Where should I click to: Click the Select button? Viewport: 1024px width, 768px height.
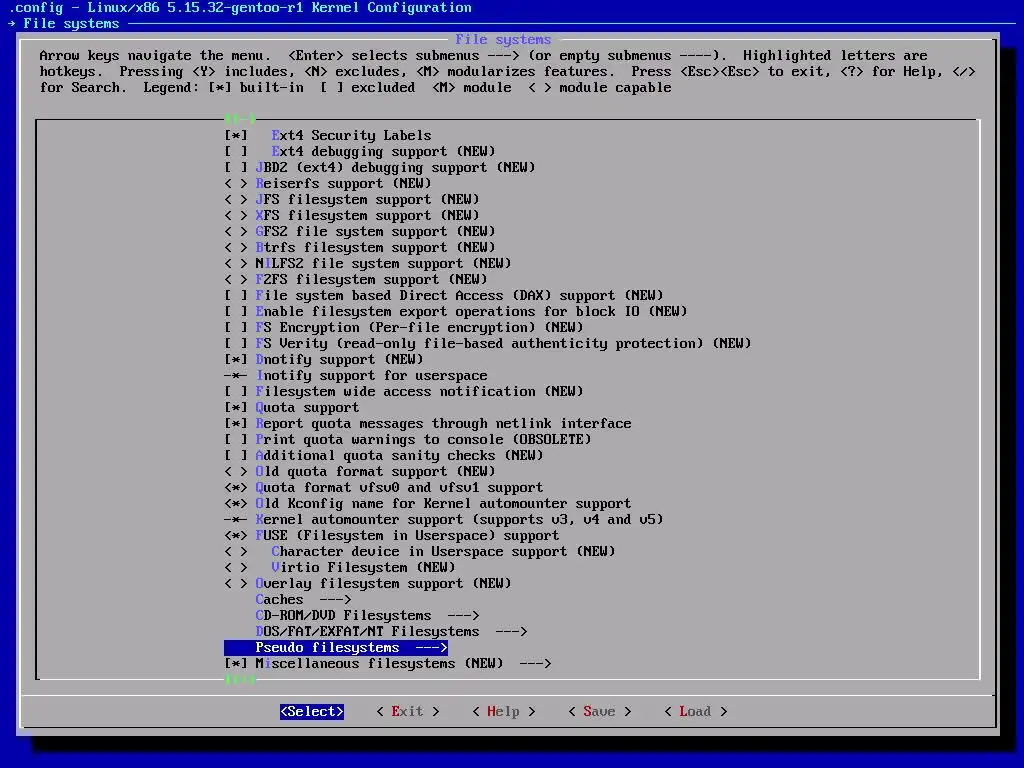coord(312,711)
